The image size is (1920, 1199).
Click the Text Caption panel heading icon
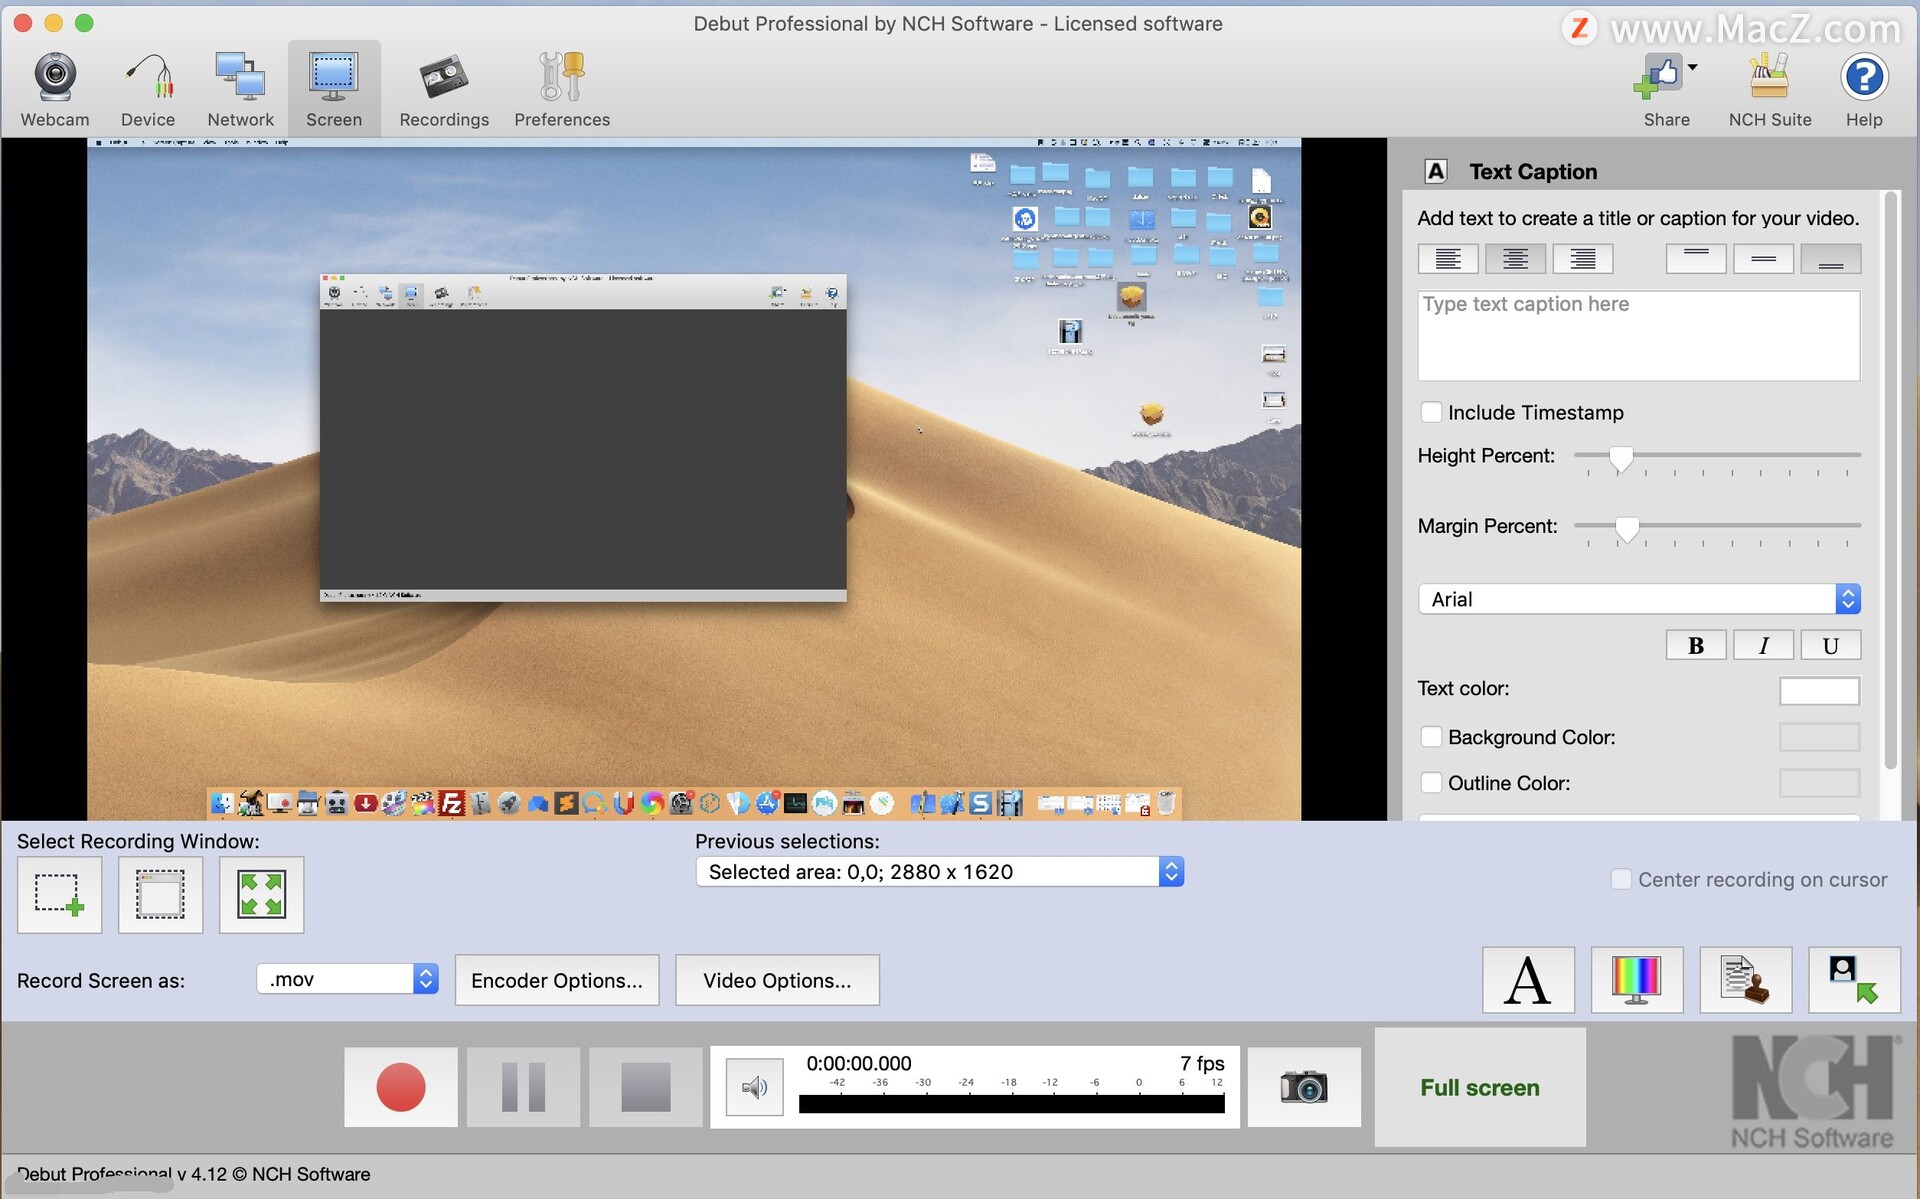coord(1436,171)
